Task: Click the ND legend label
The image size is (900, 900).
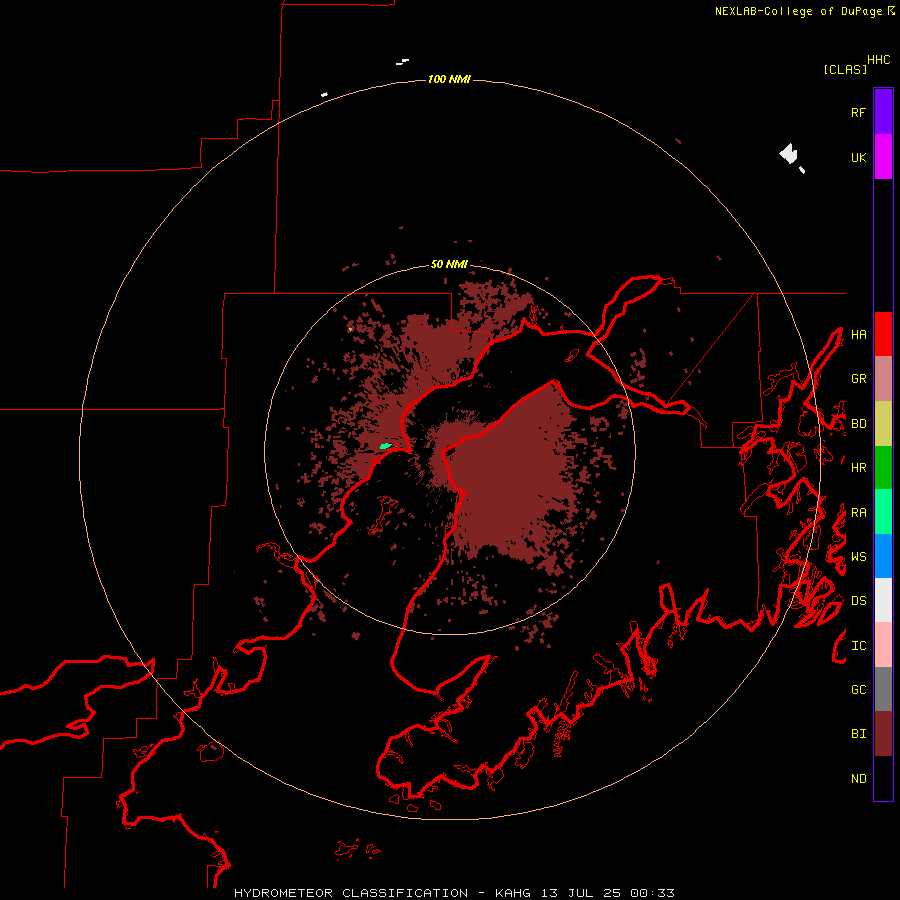Action: (858, 779)
